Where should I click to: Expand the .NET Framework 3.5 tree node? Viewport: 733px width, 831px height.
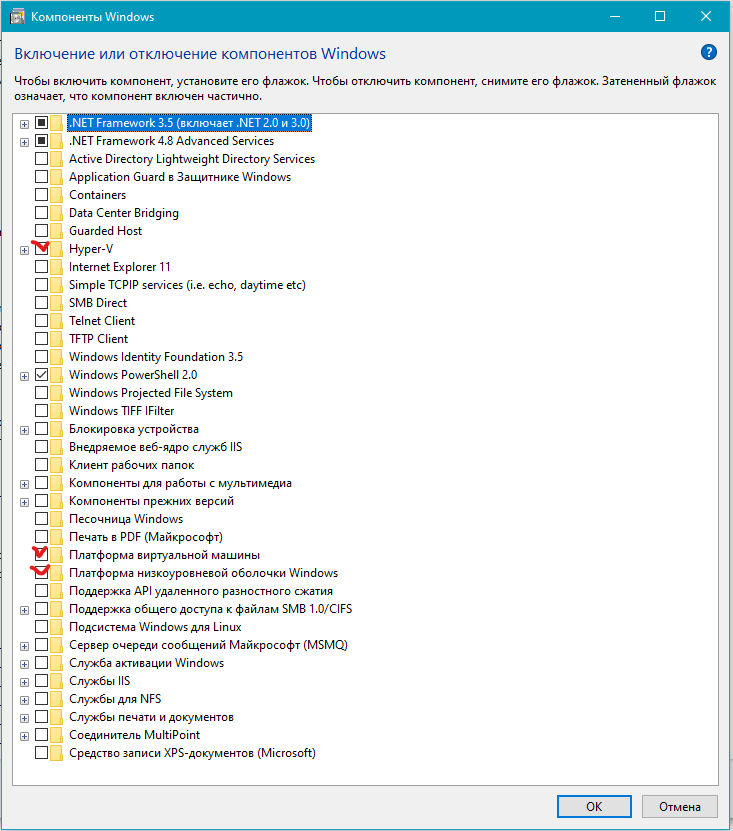[24, 123]
